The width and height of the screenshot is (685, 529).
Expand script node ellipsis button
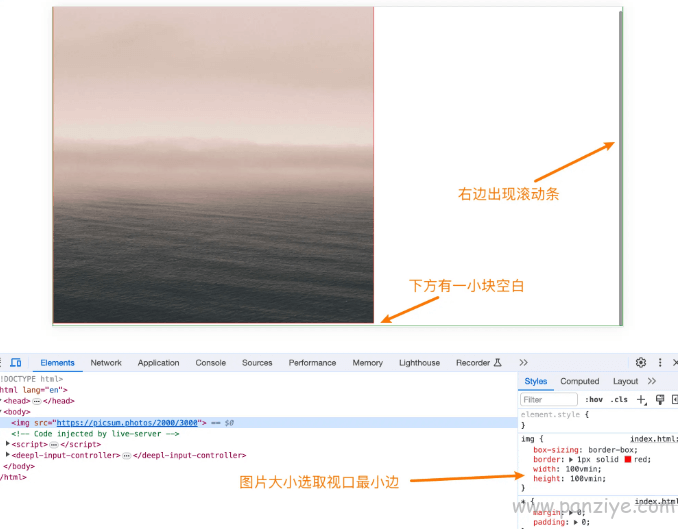[54, 444]
